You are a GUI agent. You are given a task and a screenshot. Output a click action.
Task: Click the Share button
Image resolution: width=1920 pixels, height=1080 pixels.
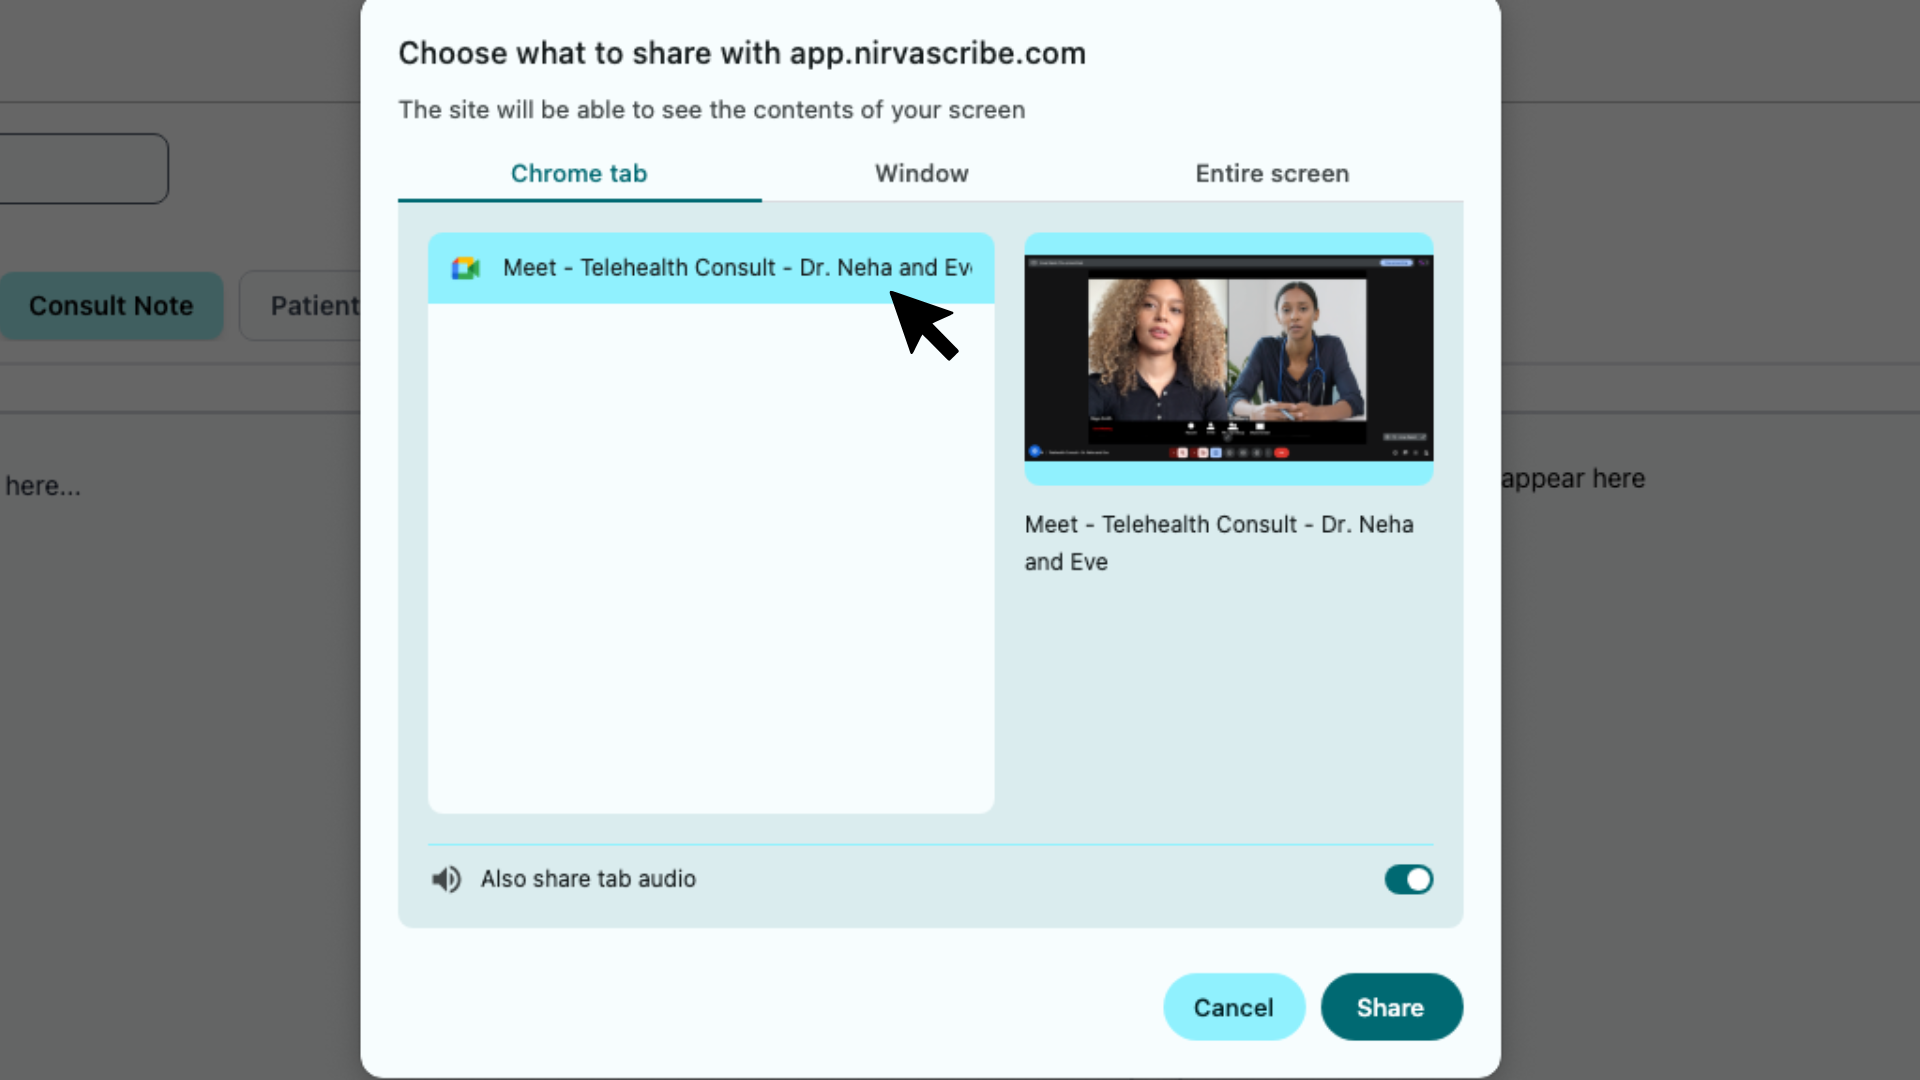click(1391, 1007)
